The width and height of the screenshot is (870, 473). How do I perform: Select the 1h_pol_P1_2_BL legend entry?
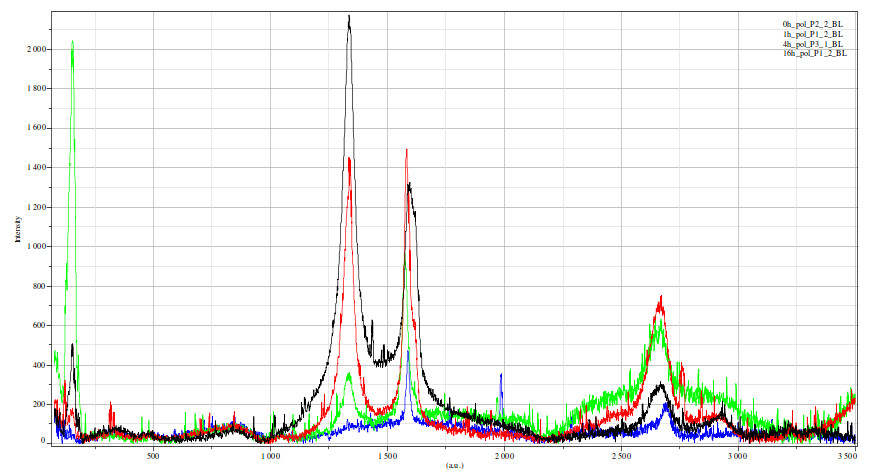coord(813,33)
